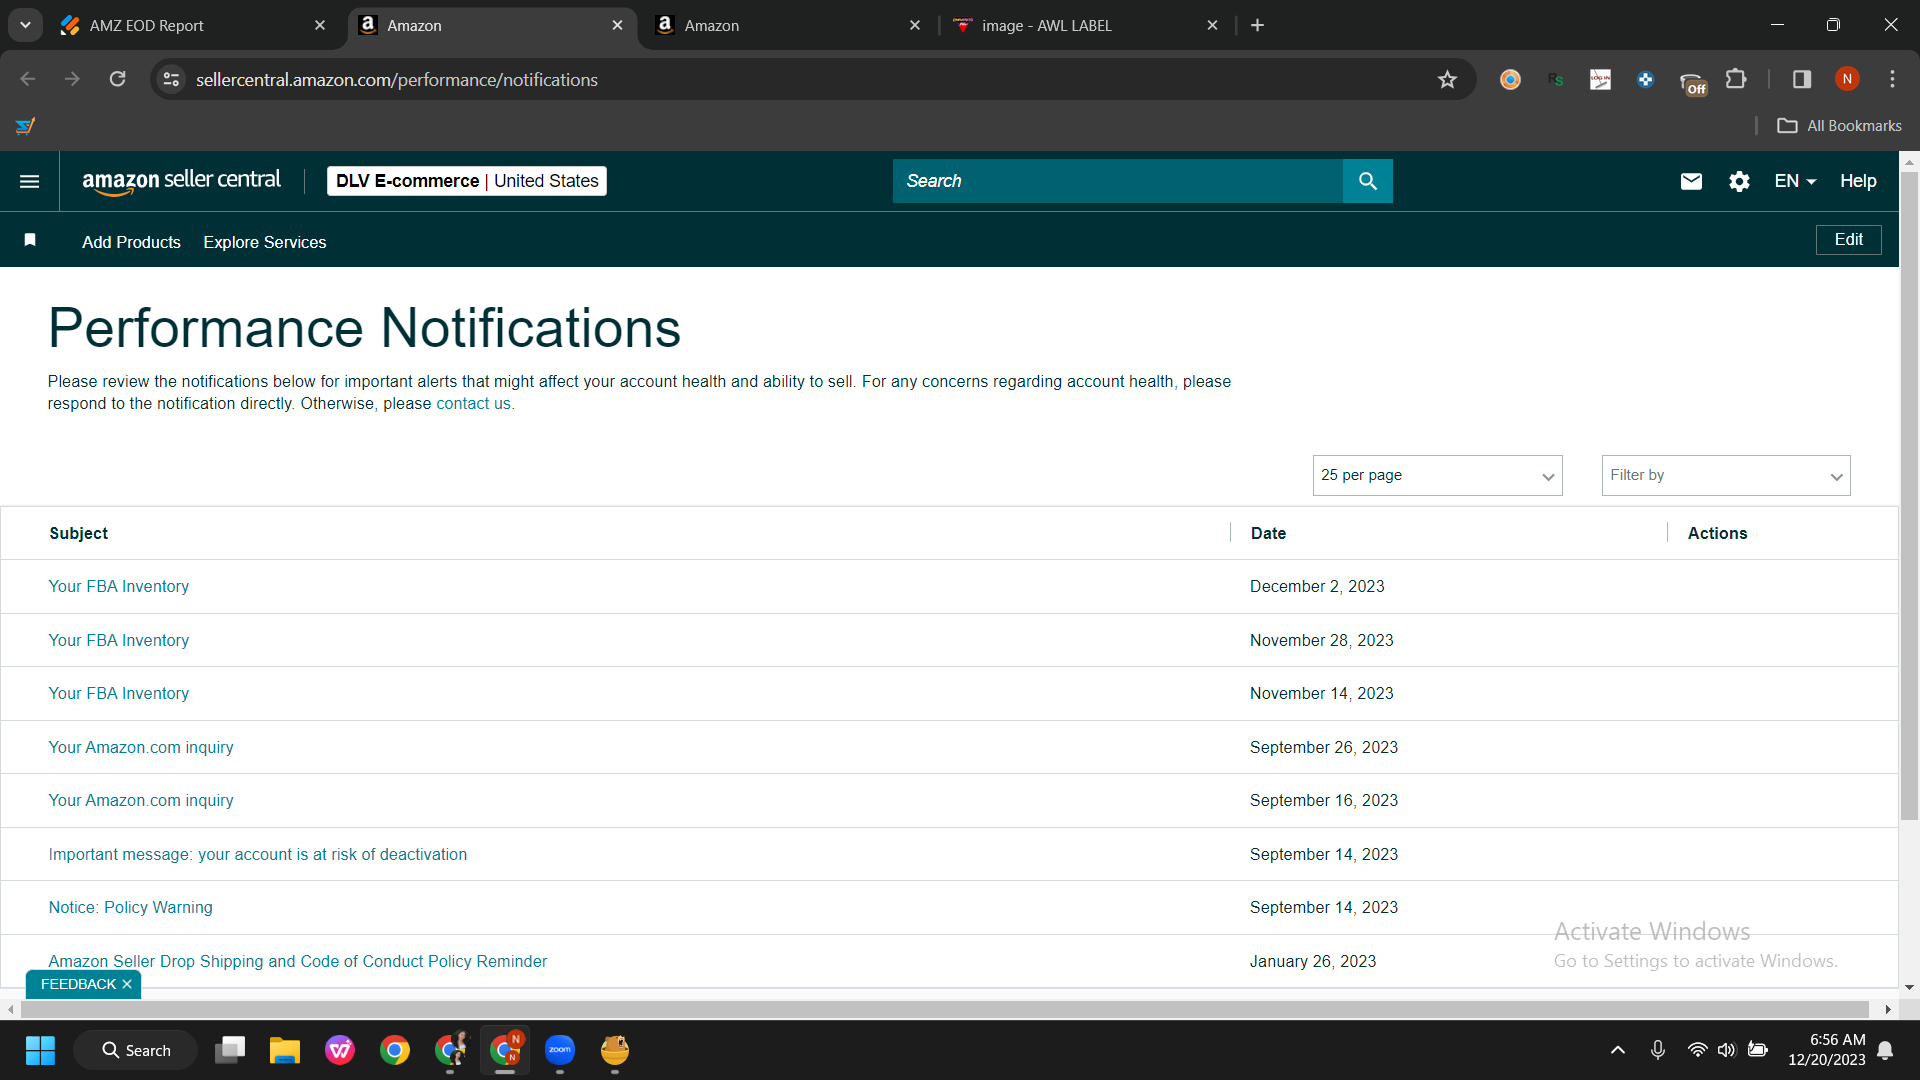Open a new browser tab

(x=1257, y=25)
